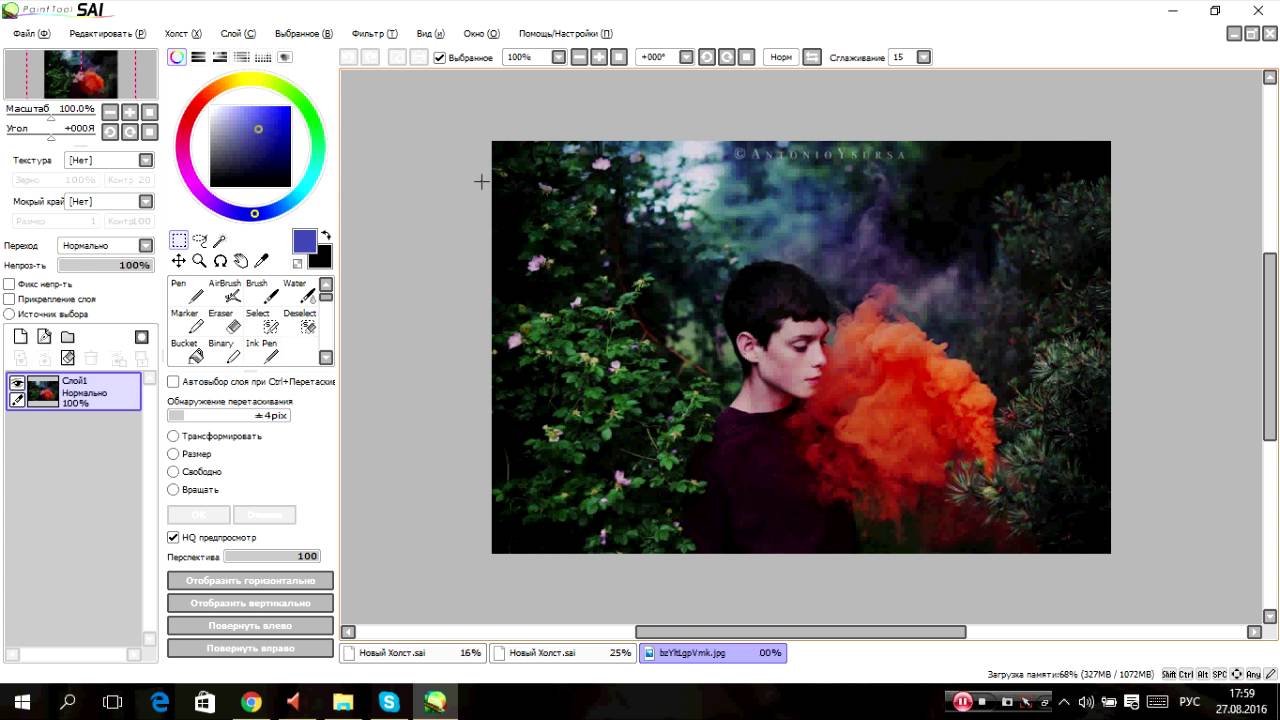This screenshot has height=720, width=1280.
Task: Activate the lasso selection tool
Action: 199,240
